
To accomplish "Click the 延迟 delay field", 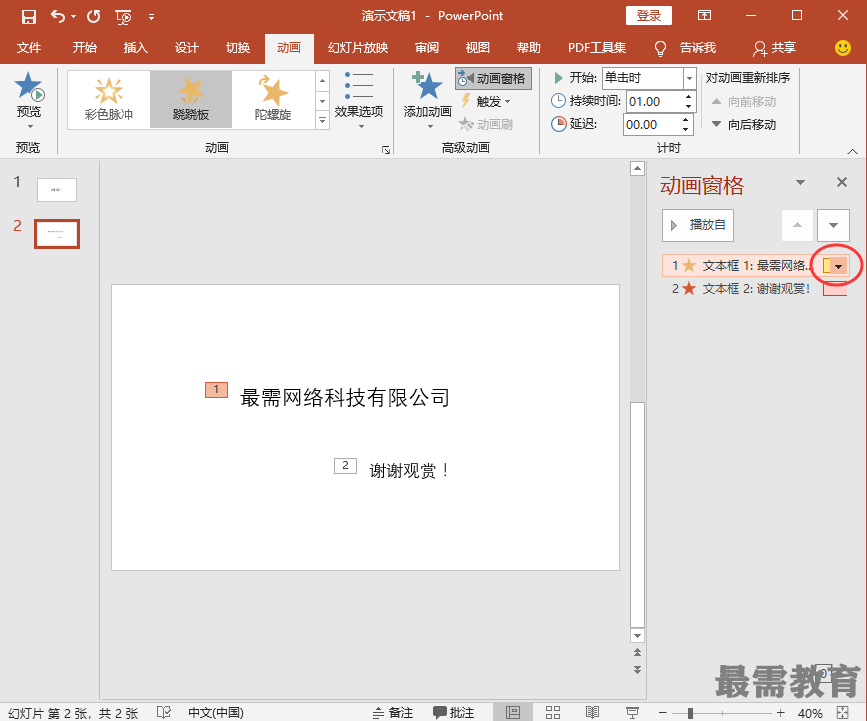I will pyautogui.click(x=651, y=124).
